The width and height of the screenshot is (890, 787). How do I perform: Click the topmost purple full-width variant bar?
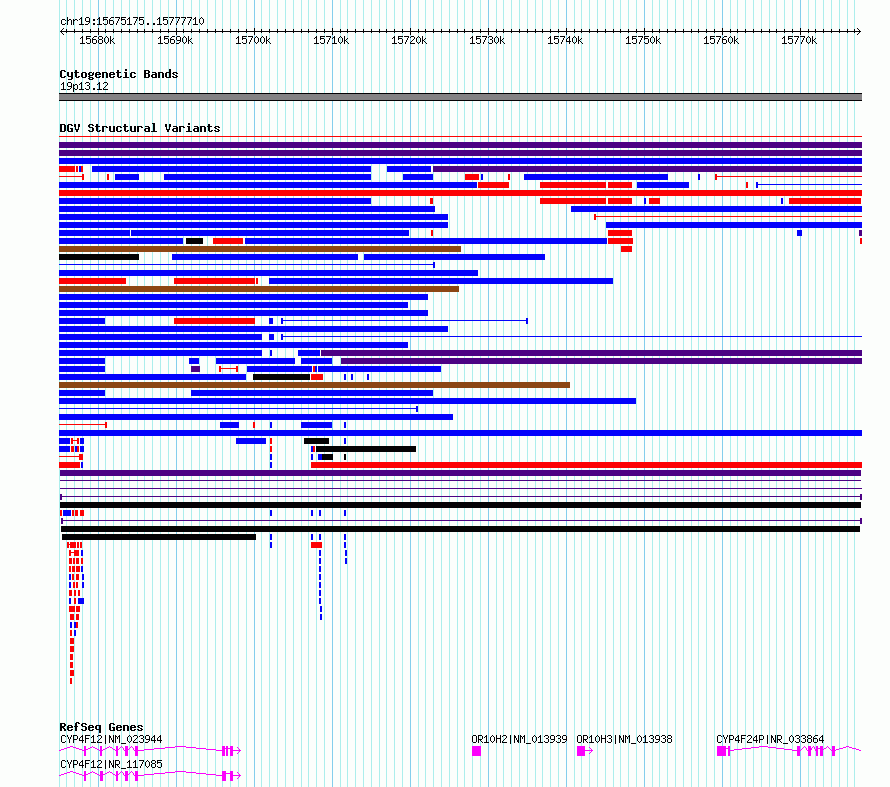(460, 145)
